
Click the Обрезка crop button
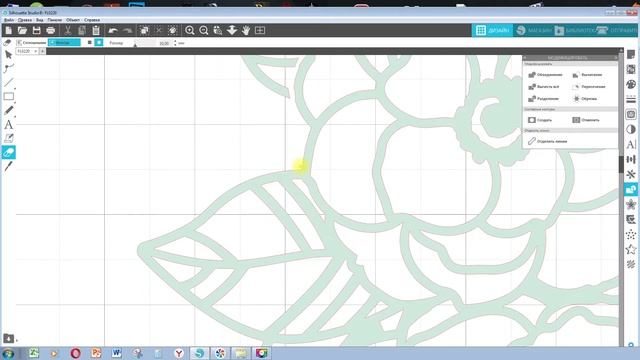click(585, 98)
